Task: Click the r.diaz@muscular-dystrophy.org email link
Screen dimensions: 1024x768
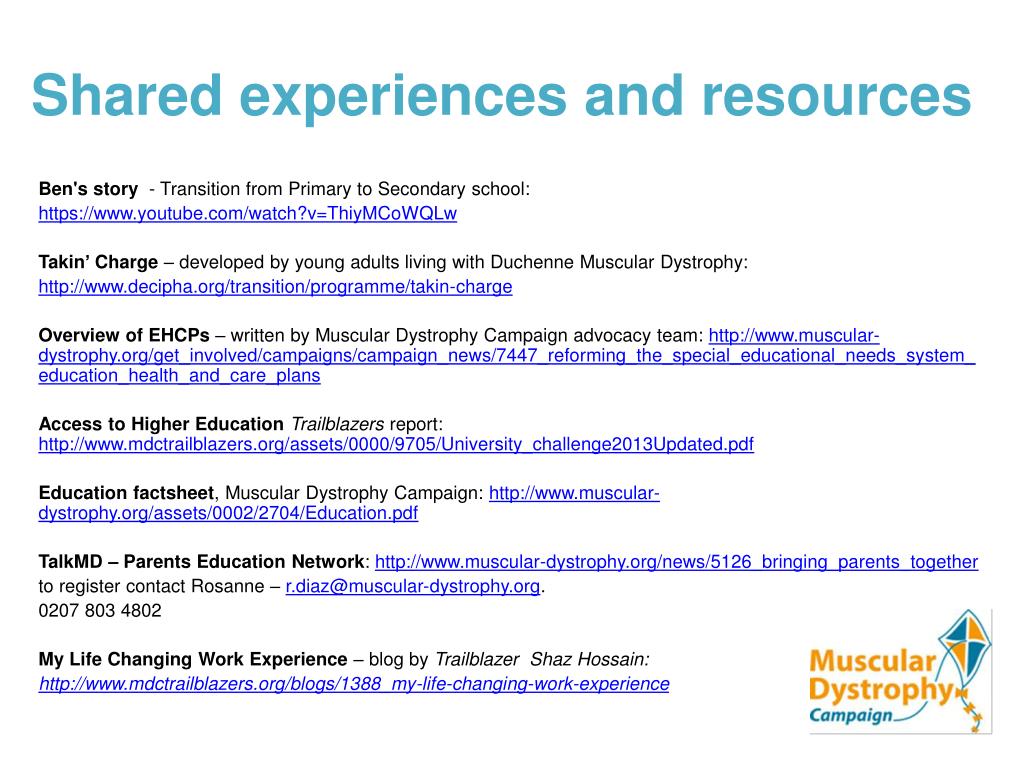Action: [413, 586]
